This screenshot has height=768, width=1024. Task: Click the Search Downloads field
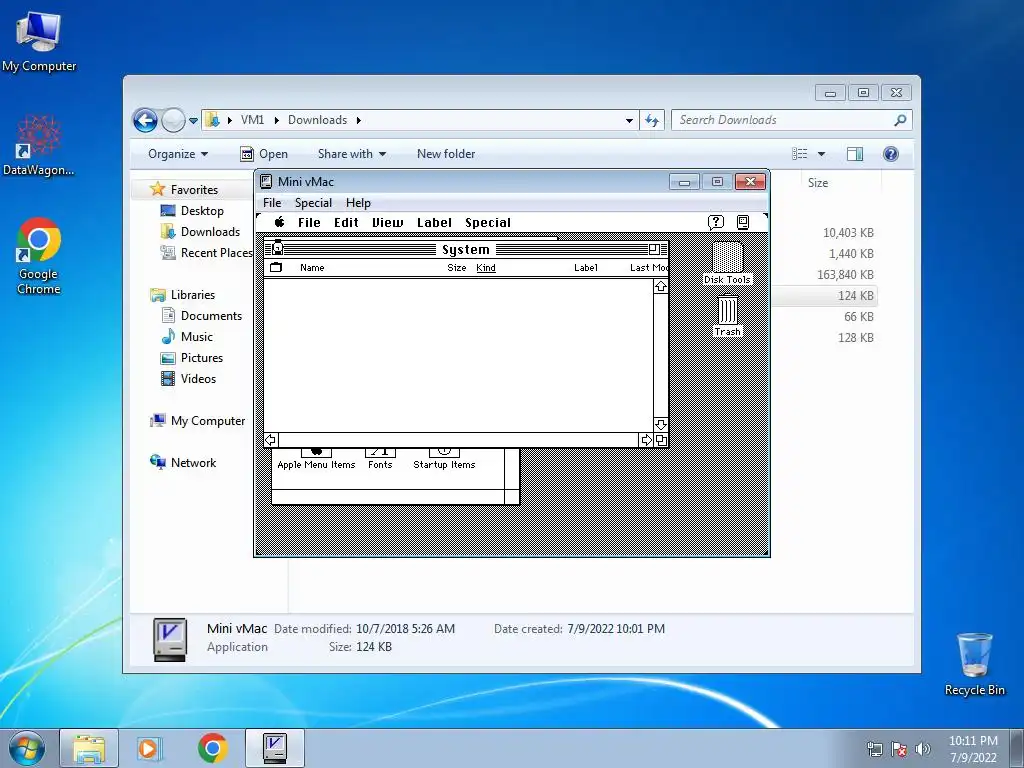point(792,120)
